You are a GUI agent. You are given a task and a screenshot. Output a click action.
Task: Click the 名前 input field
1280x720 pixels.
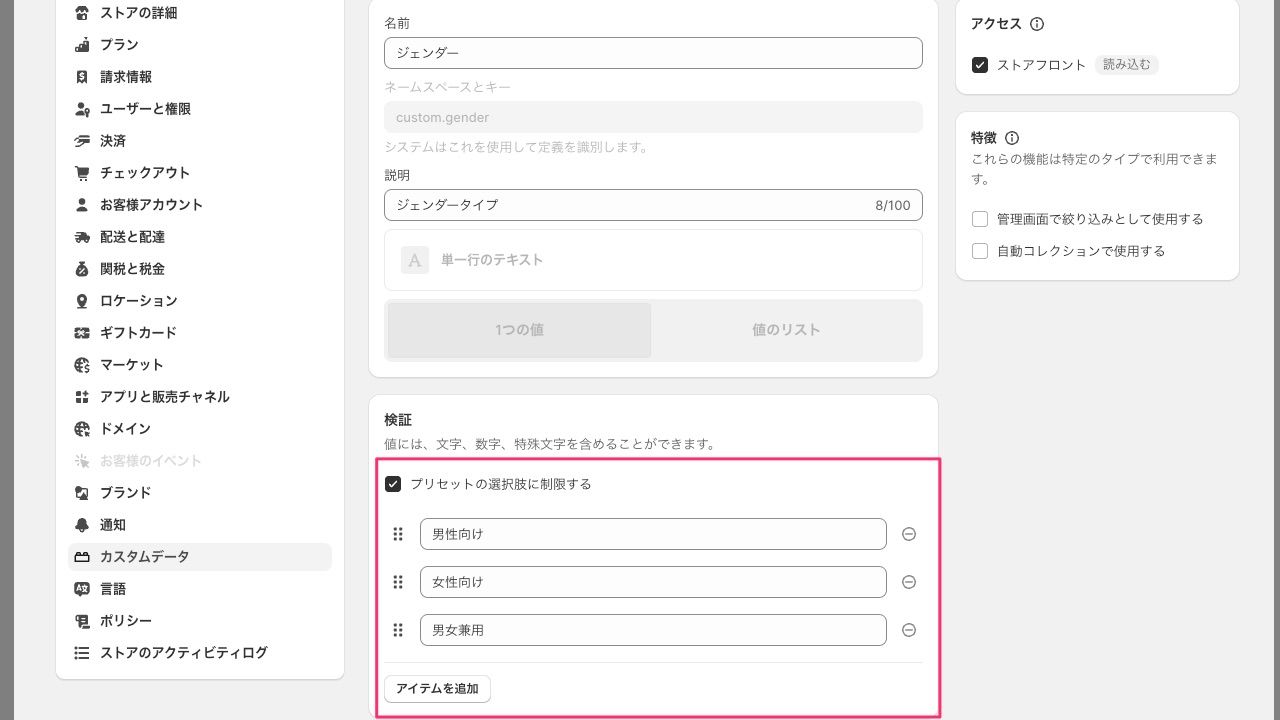tap(653, 53)
